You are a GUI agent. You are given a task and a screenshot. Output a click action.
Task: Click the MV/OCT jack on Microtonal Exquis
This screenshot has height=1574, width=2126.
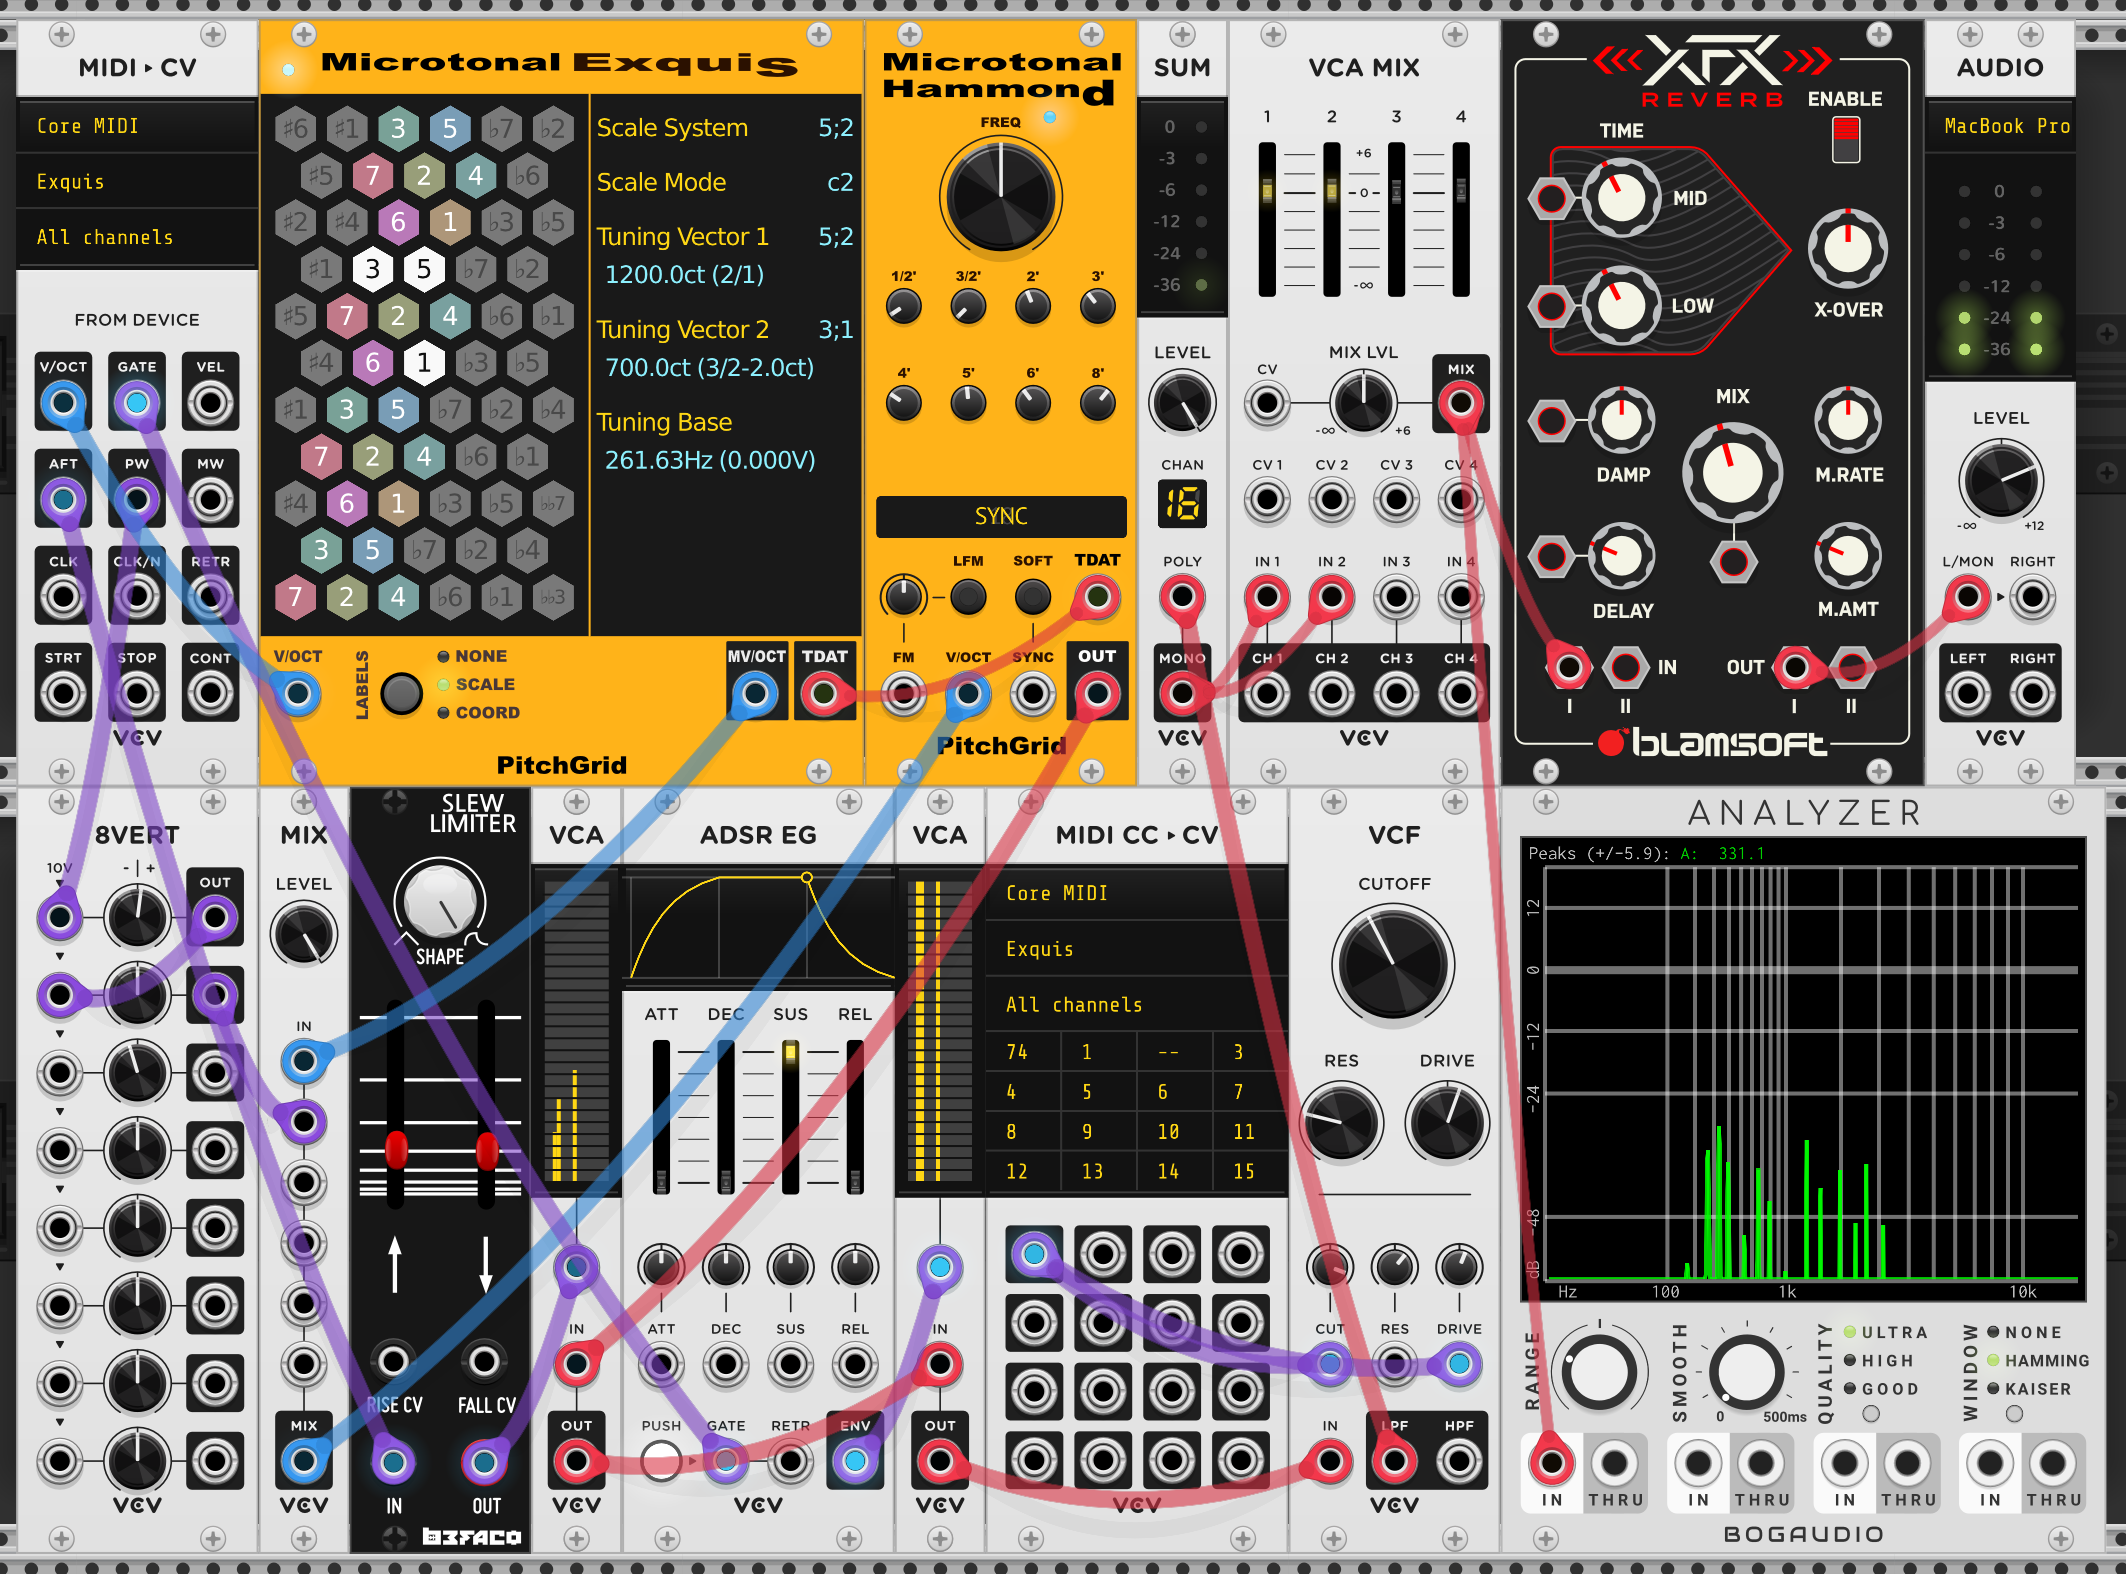pyautogui.click(x=755, y=693)
